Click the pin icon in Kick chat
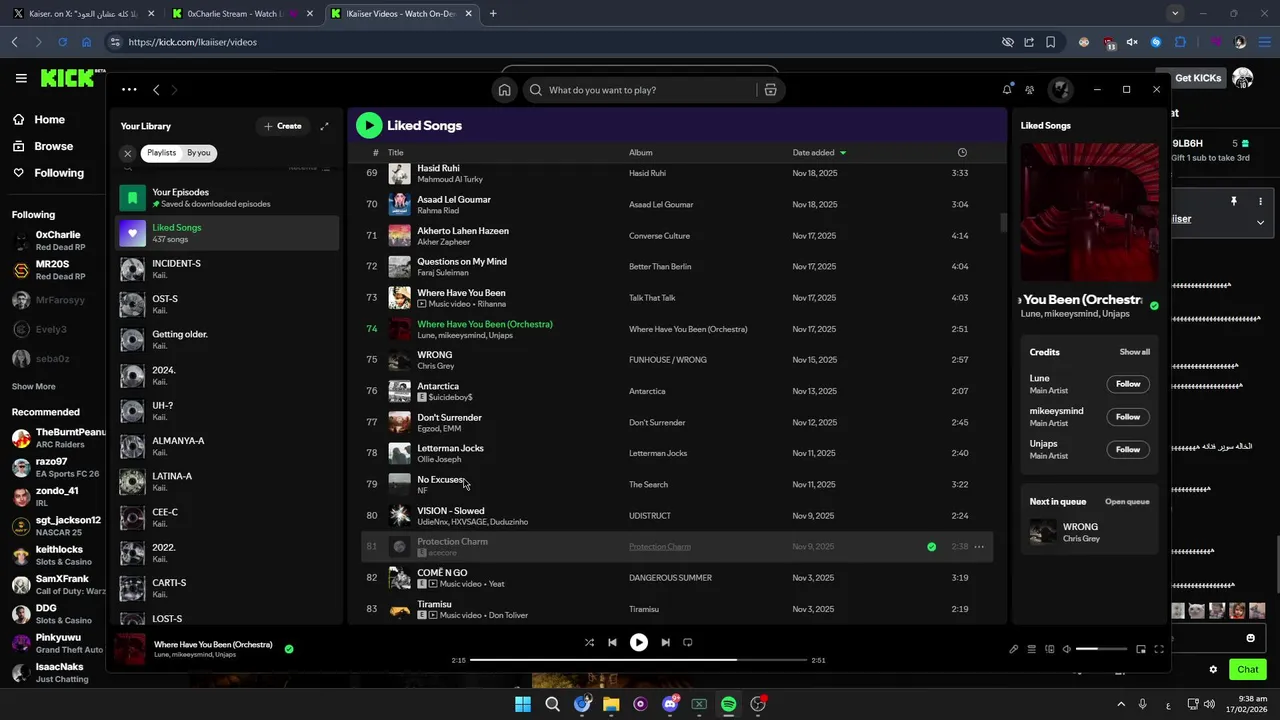1280x720 pixels. point(1234,201)
